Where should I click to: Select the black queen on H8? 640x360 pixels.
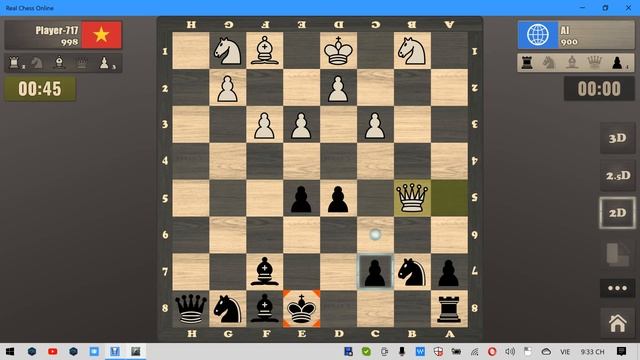[x=191, y=309]
